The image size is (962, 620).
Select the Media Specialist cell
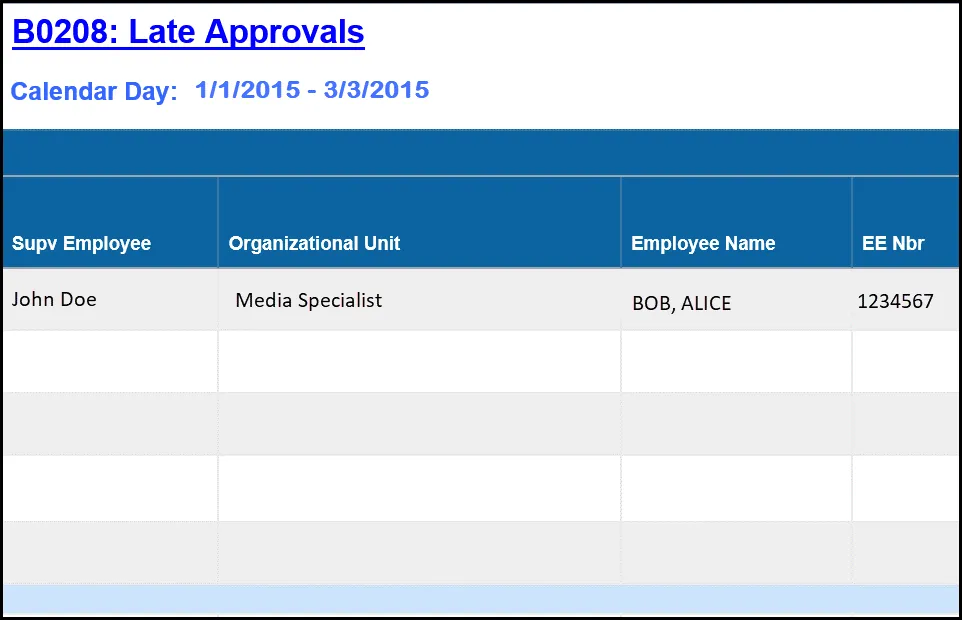pyautogui.click(x=309, y=300)
